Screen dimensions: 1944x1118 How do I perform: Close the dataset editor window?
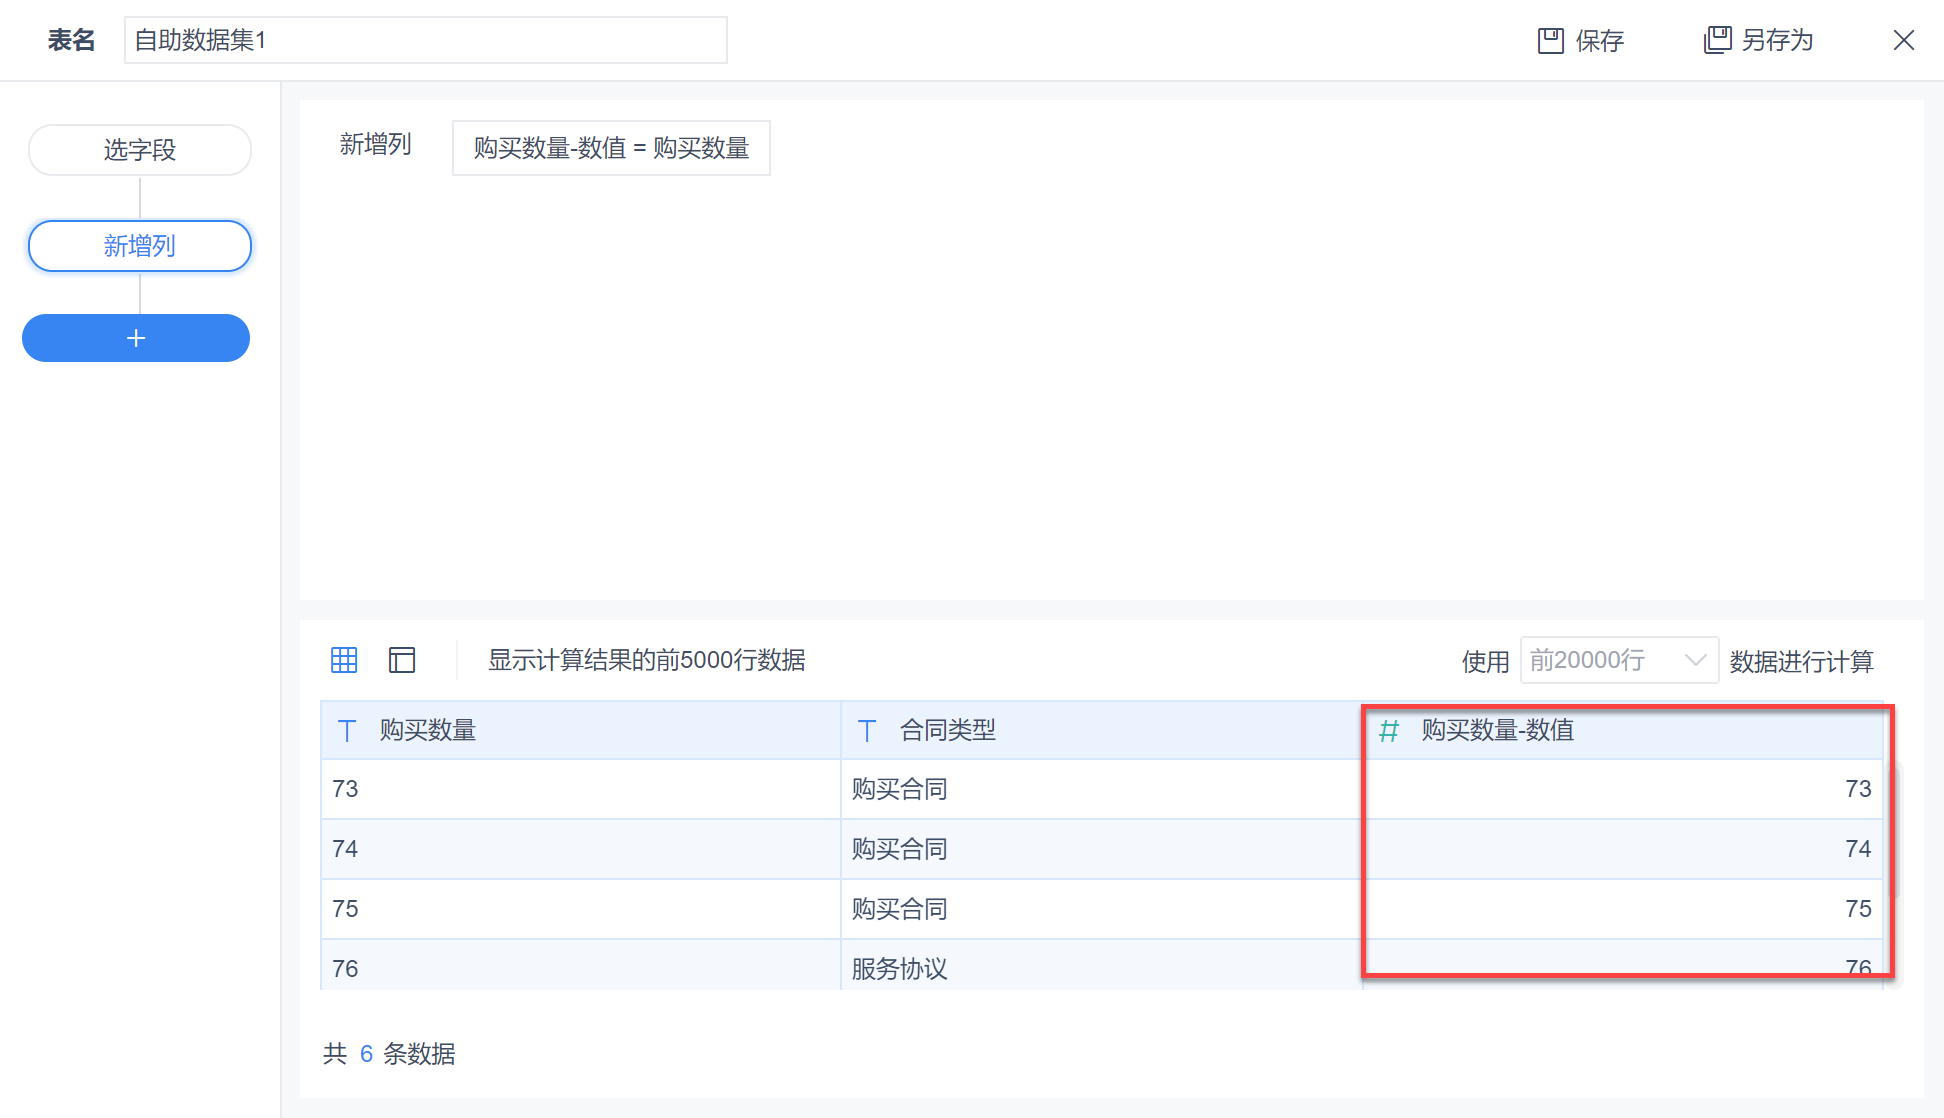[x=1903, y=40]
